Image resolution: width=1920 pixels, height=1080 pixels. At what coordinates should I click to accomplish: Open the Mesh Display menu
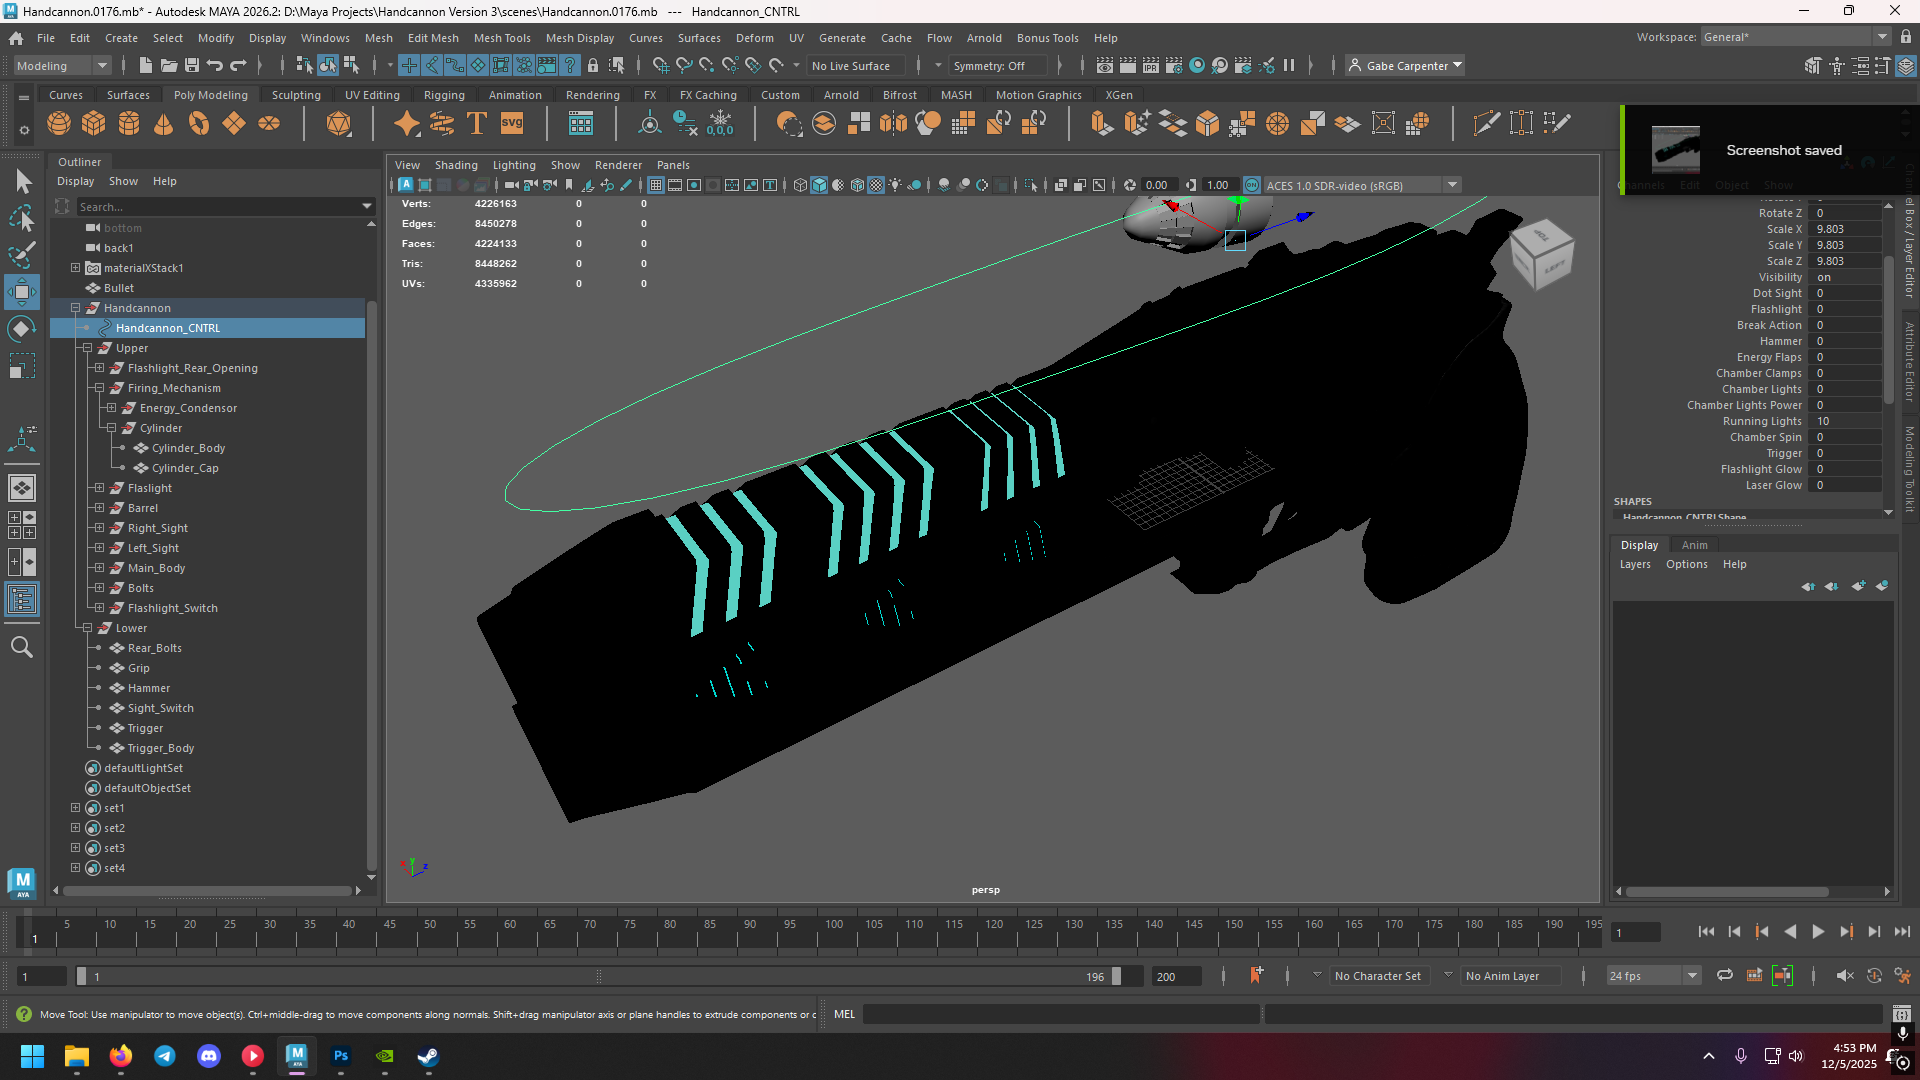[580, 37]
